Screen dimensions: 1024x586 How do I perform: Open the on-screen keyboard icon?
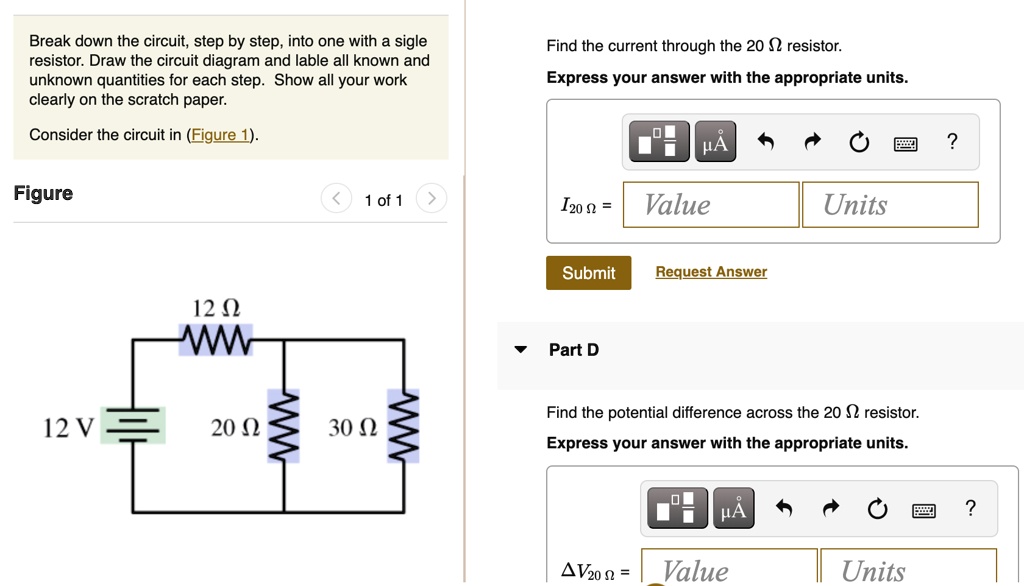point(907,143)
